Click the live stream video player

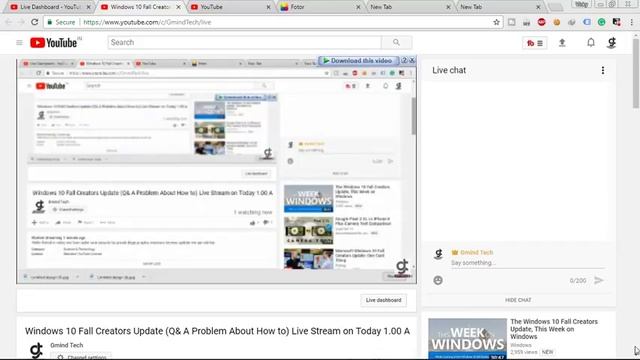click(x=216, y=171)
